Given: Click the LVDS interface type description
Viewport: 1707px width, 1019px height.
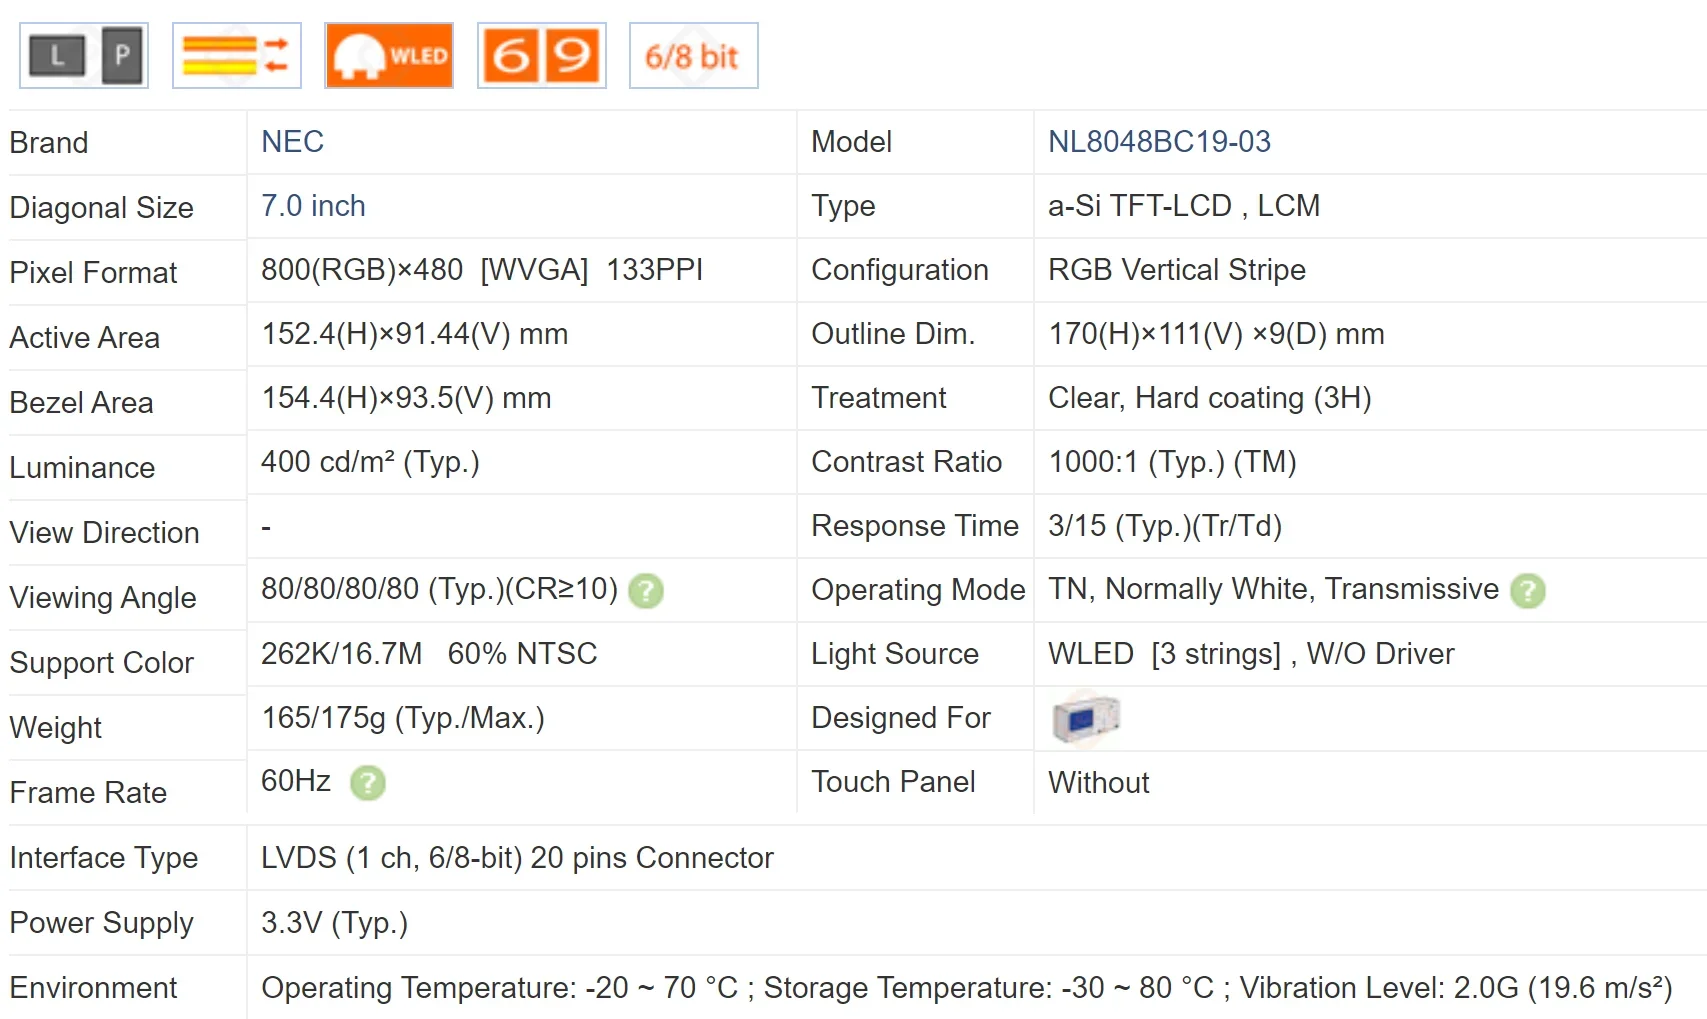Looking at the screenshot, I should [517, 858].
